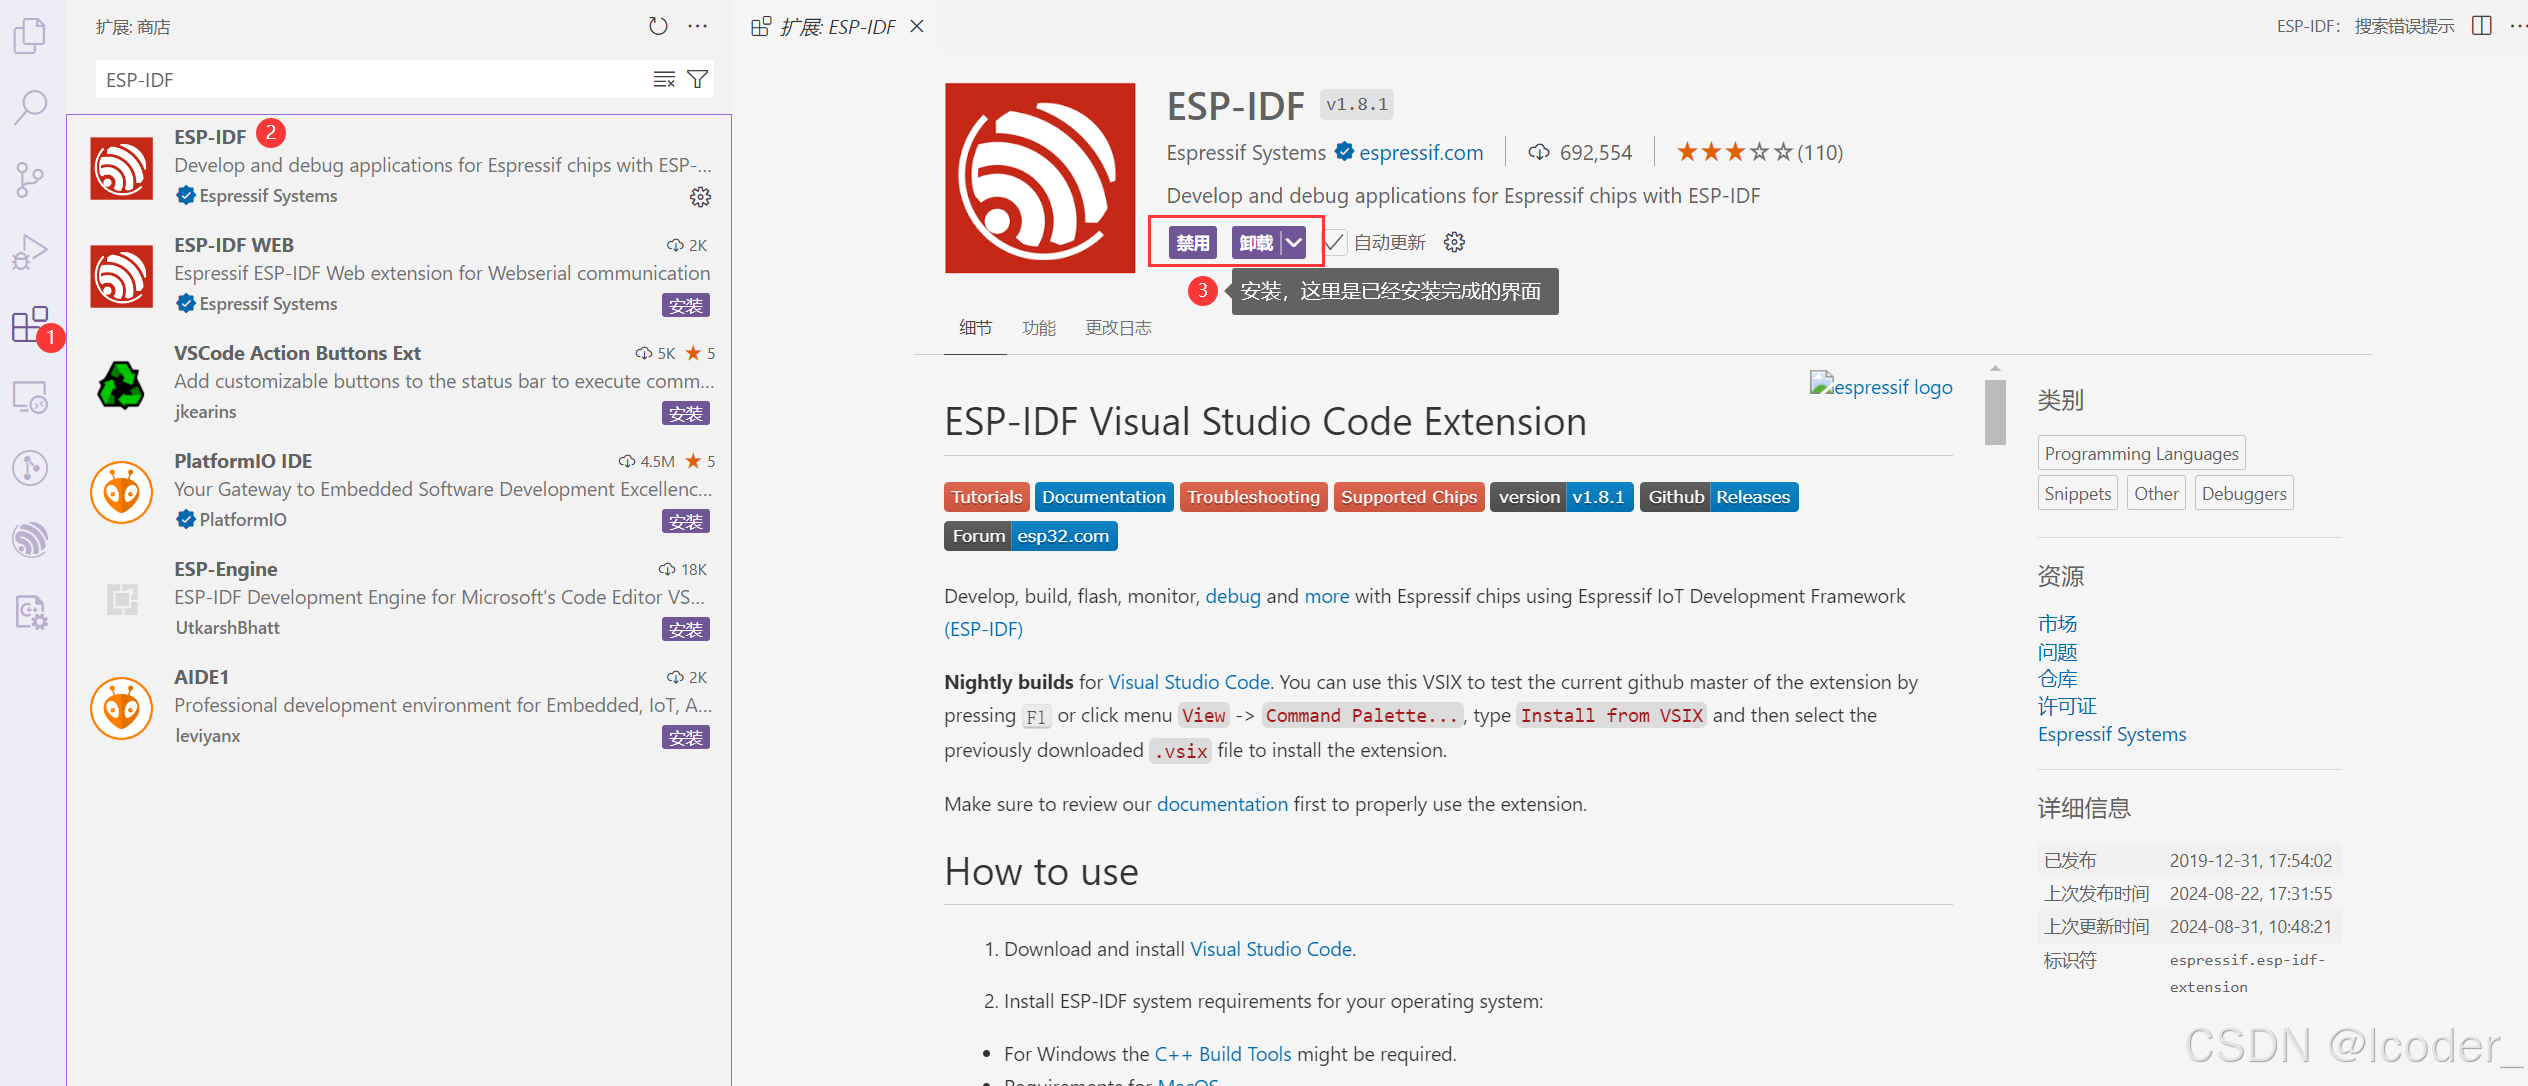Clear the extension search results

(663, 79)
